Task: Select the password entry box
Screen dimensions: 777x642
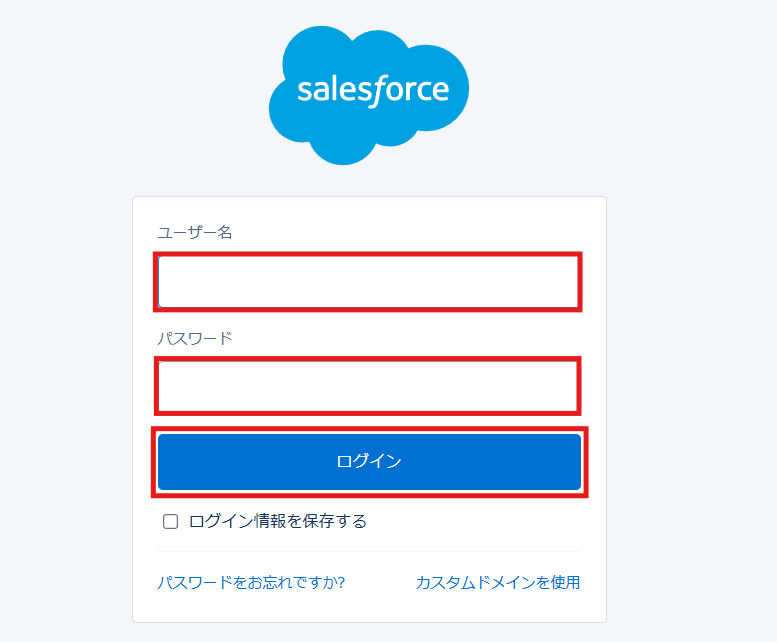Action: click(368, 386)
